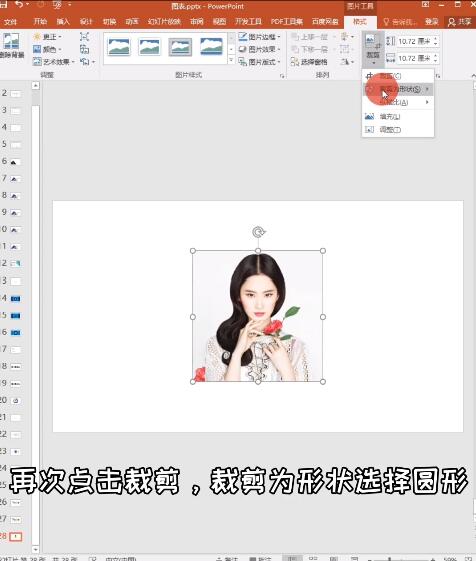Switch to the Transitions (切换) ribbon tab
This screenshot has width=476, height=561.
coord(109,22)
